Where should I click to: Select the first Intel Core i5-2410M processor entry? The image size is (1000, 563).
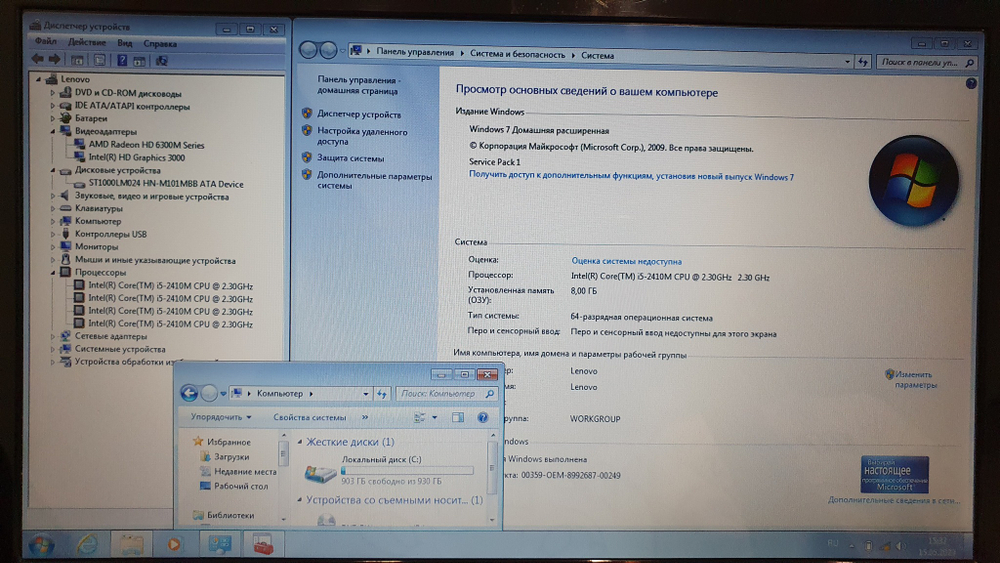170,286
